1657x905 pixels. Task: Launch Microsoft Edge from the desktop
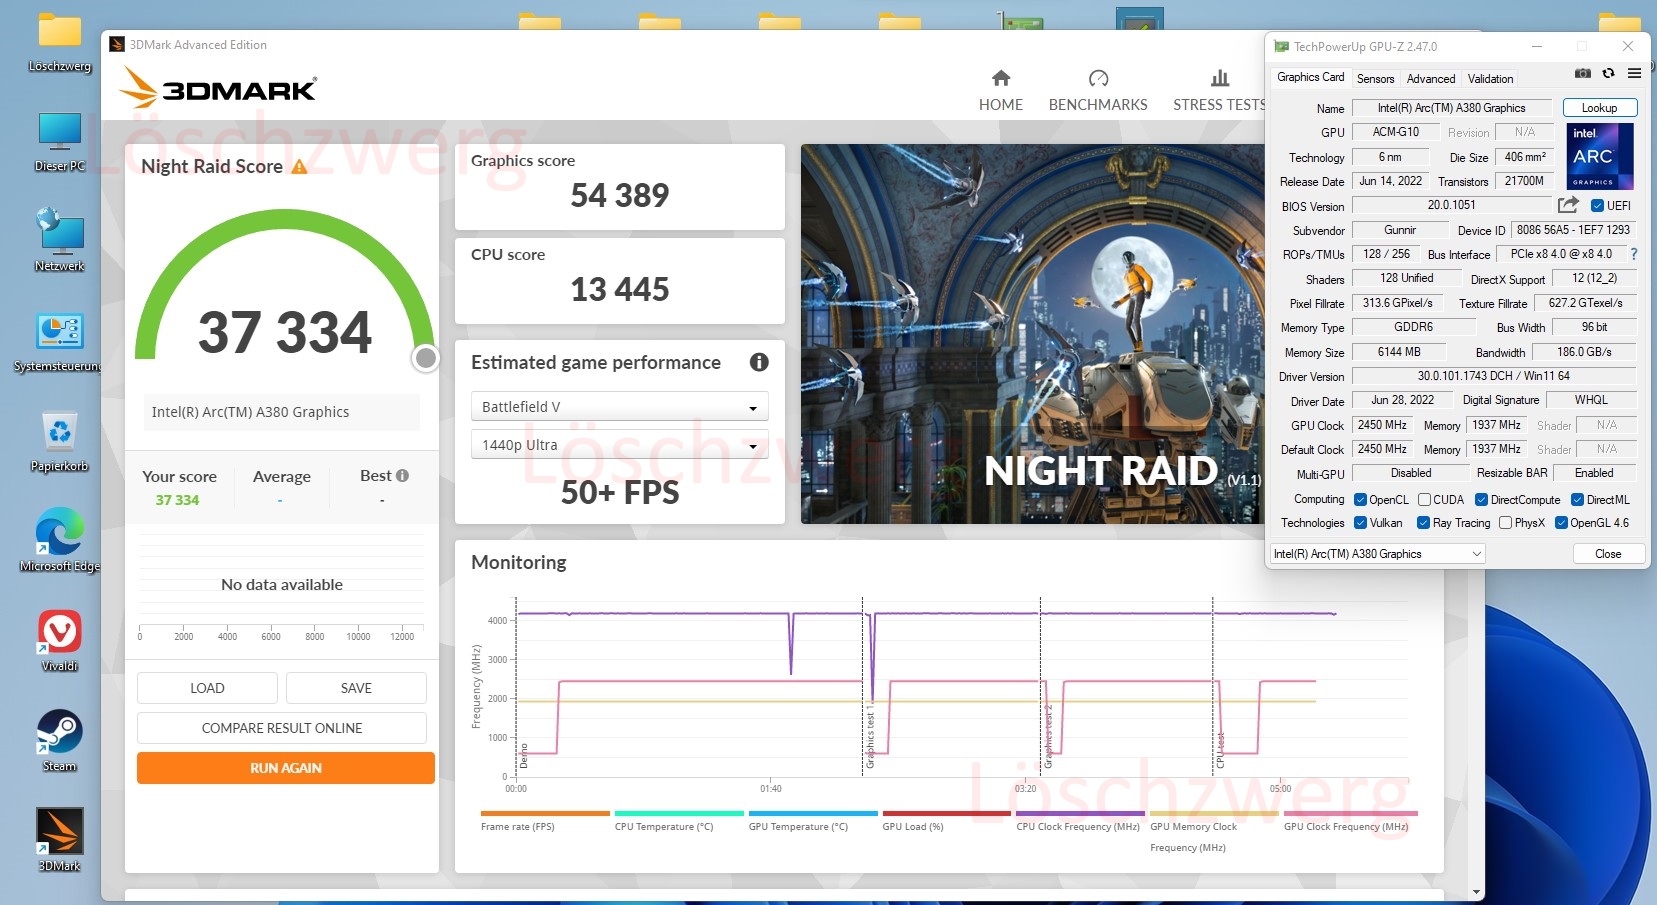(60, 541)
